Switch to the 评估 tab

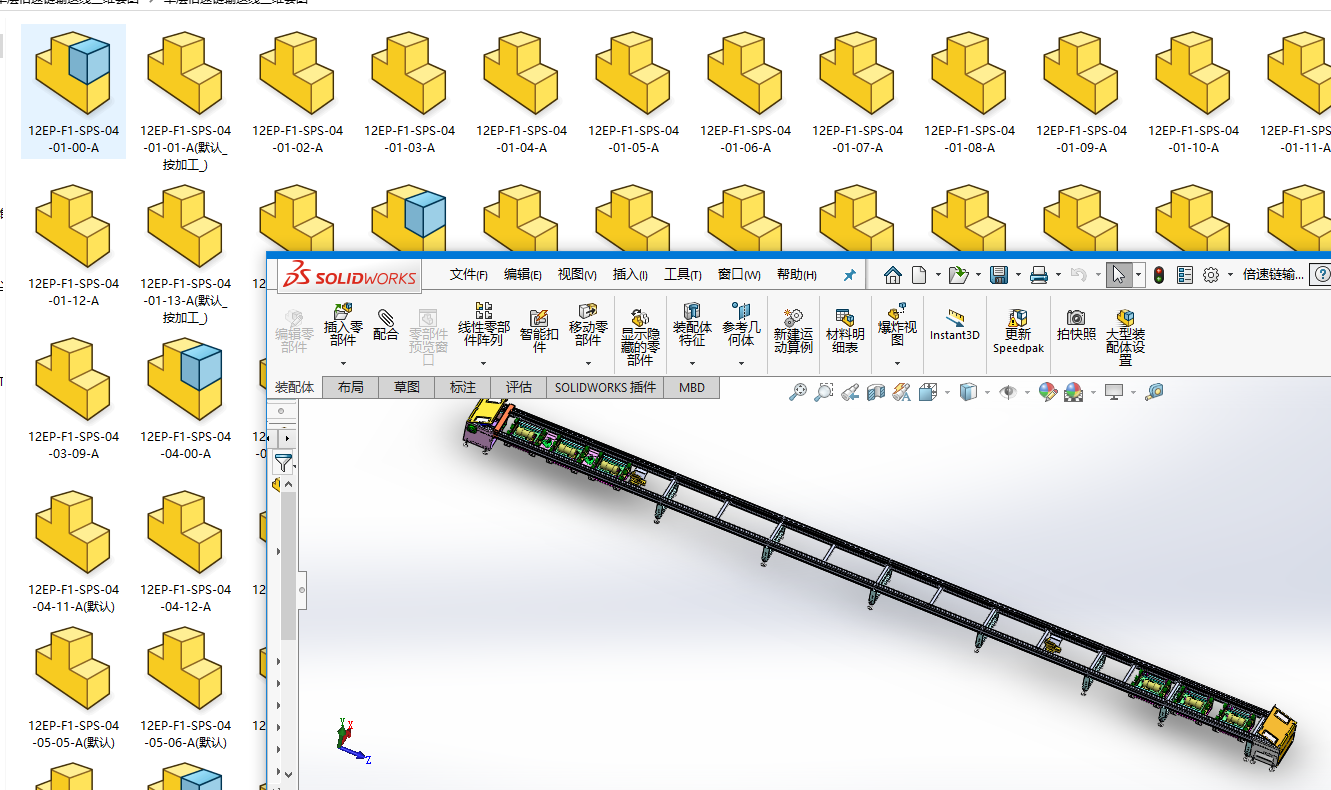coord(519,387)
